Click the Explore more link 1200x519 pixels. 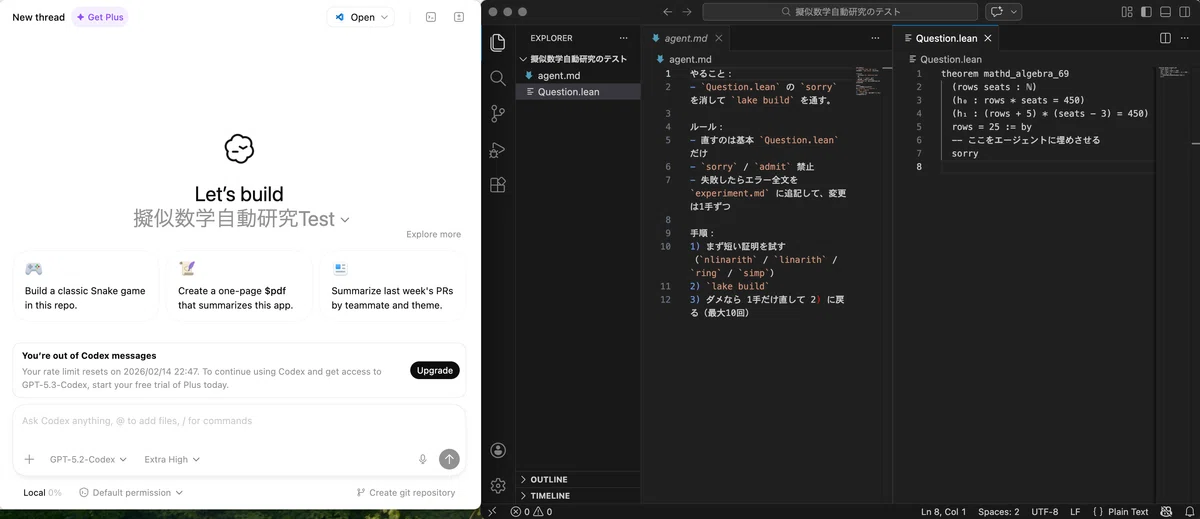click(434, 234)
